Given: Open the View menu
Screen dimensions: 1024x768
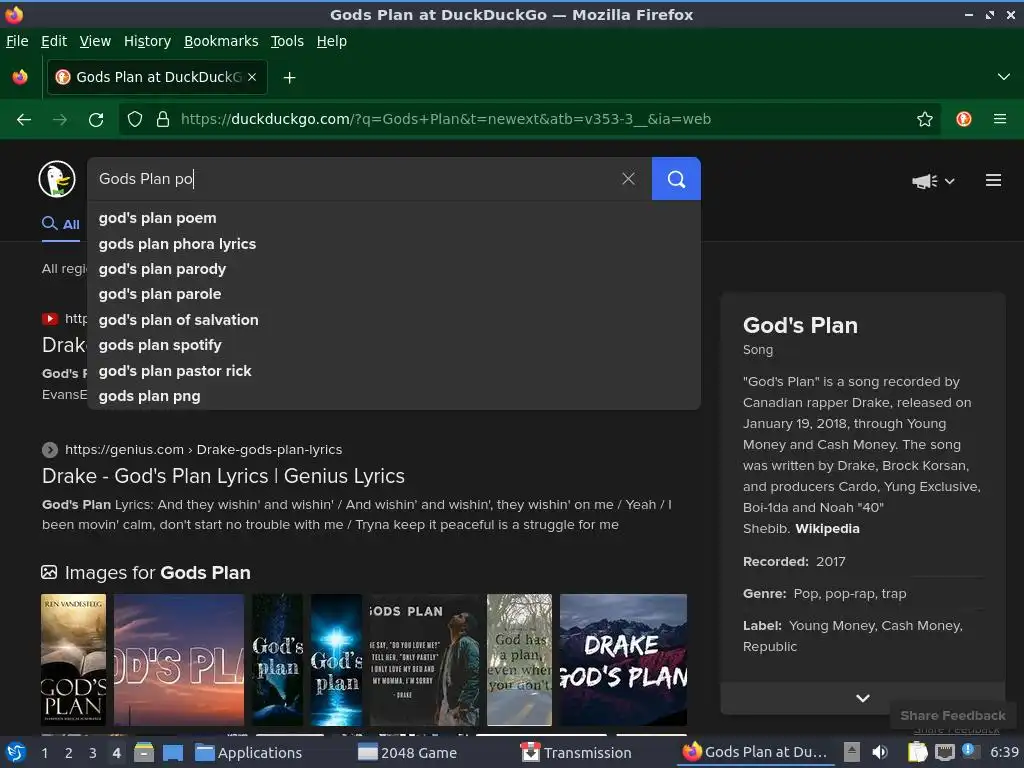Looking at the screenshot, I should [95, 41].
